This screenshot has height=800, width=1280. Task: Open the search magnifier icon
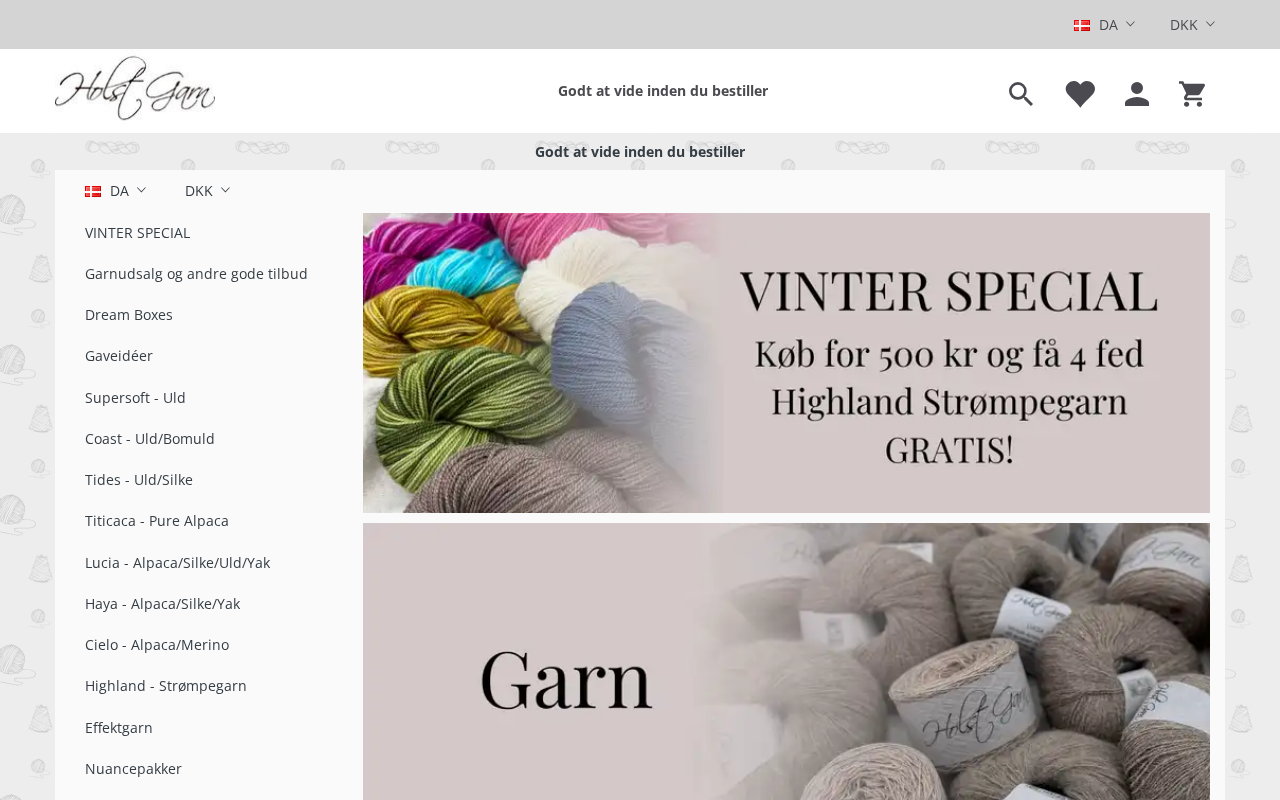[x=1020, y=94]
